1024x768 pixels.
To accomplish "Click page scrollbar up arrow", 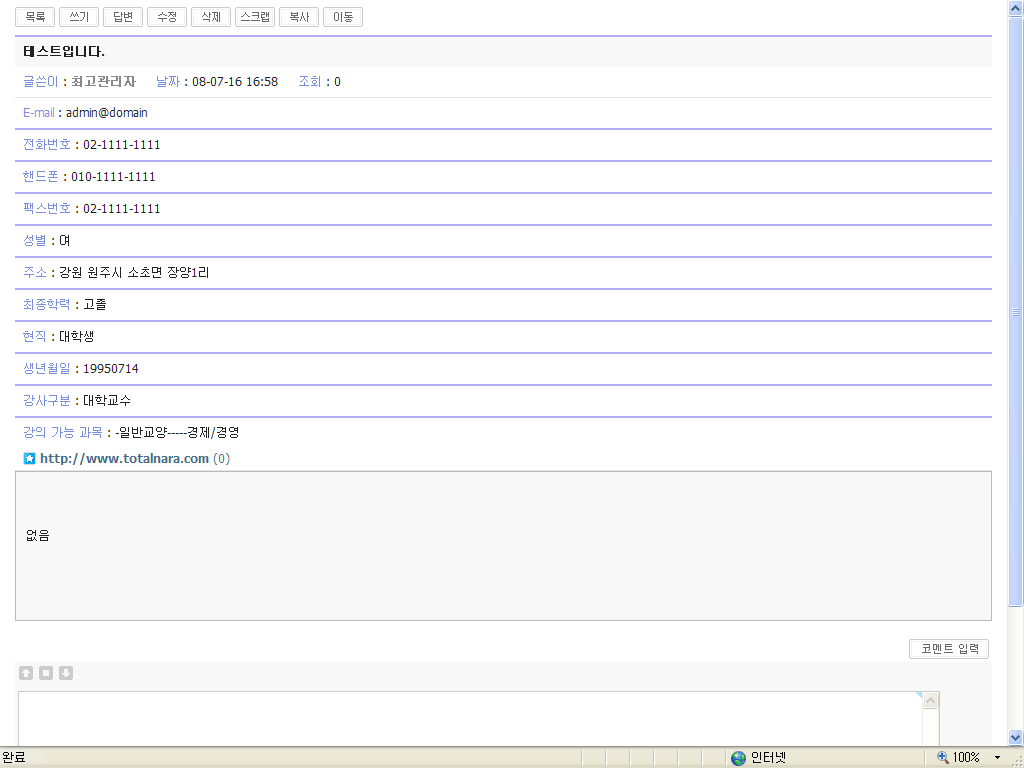I will [1016, 8].
